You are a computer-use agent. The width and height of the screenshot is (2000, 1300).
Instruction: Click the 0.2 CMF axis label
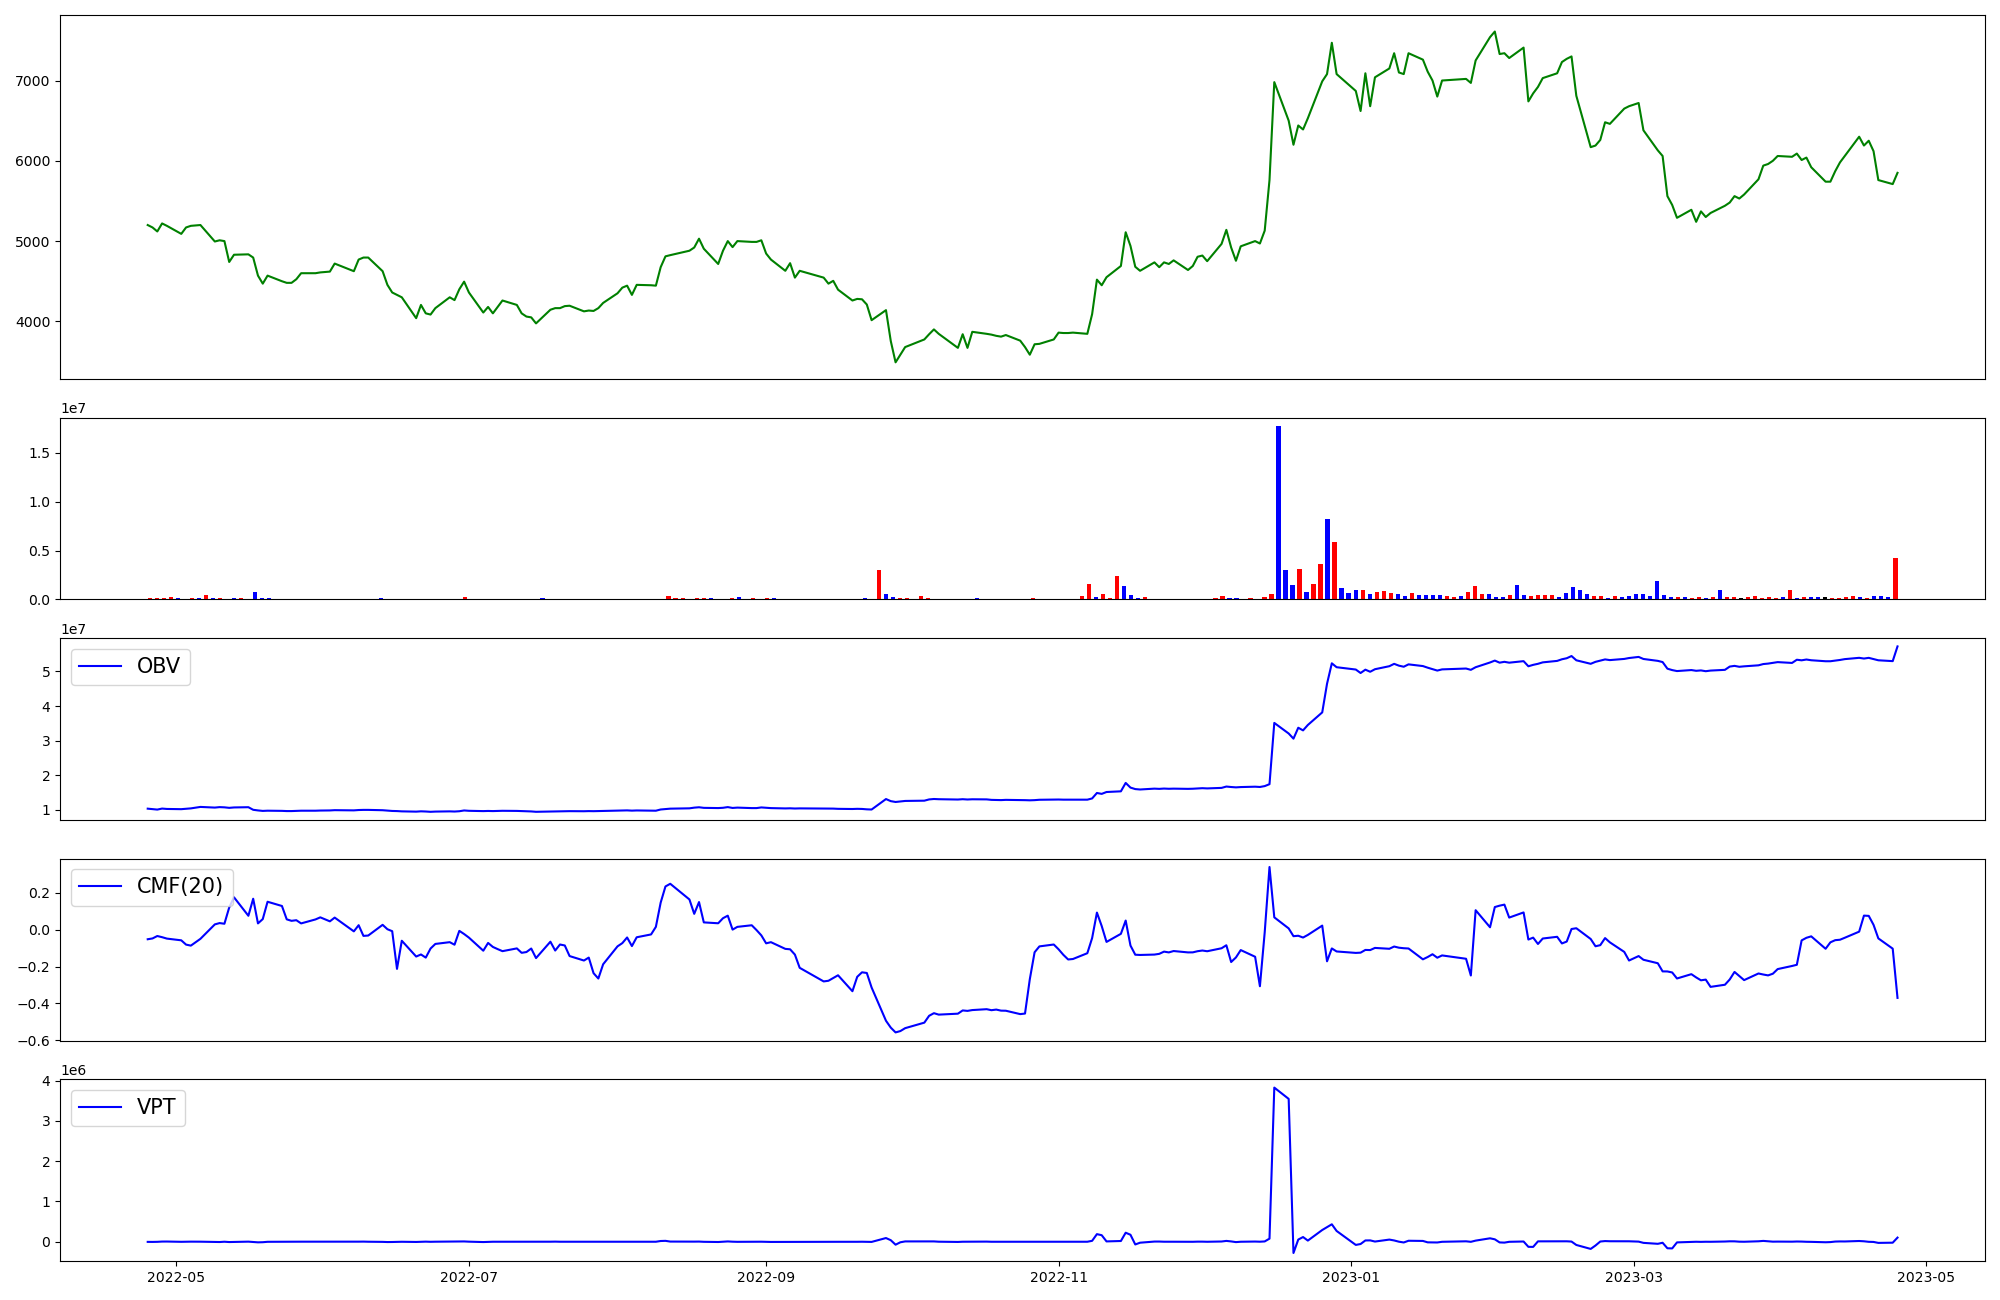(x=39, y=894)
